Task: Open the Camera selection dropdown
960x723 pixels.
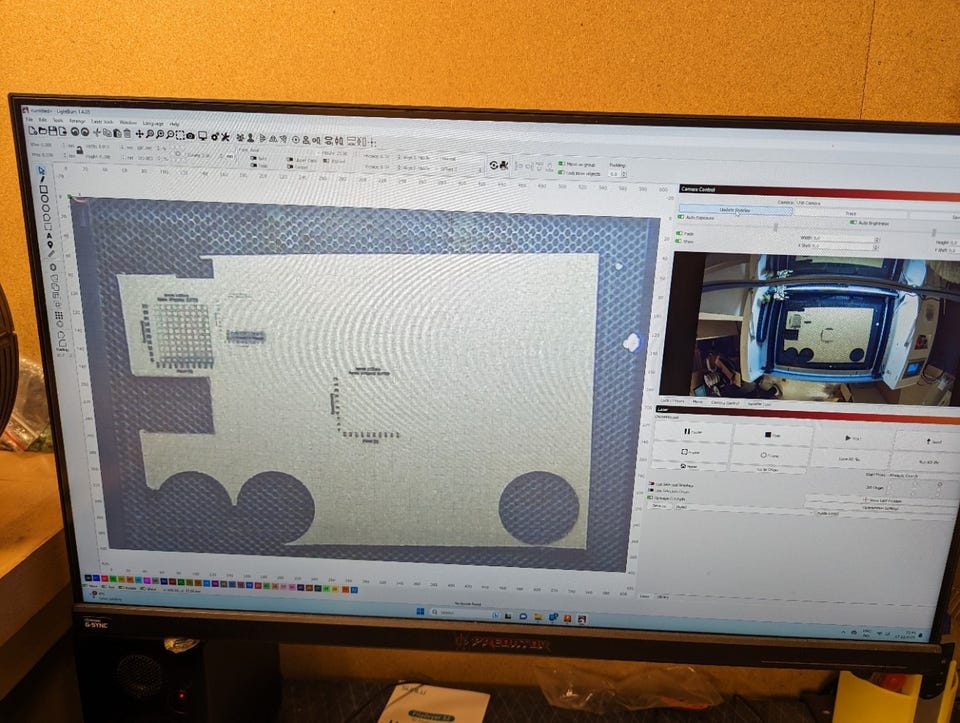Action: coord(876,203)
